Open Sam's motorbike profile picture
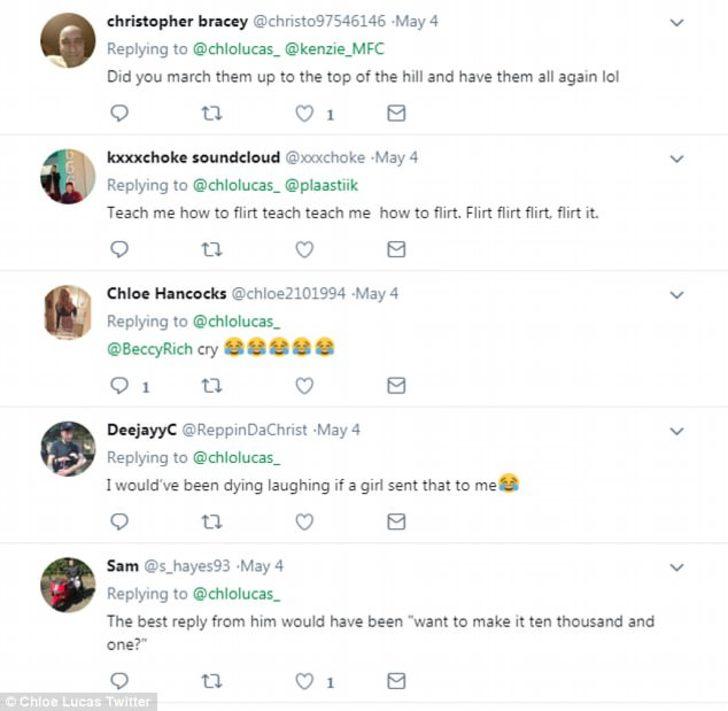728x711 pixels. [x=68, y=584]
